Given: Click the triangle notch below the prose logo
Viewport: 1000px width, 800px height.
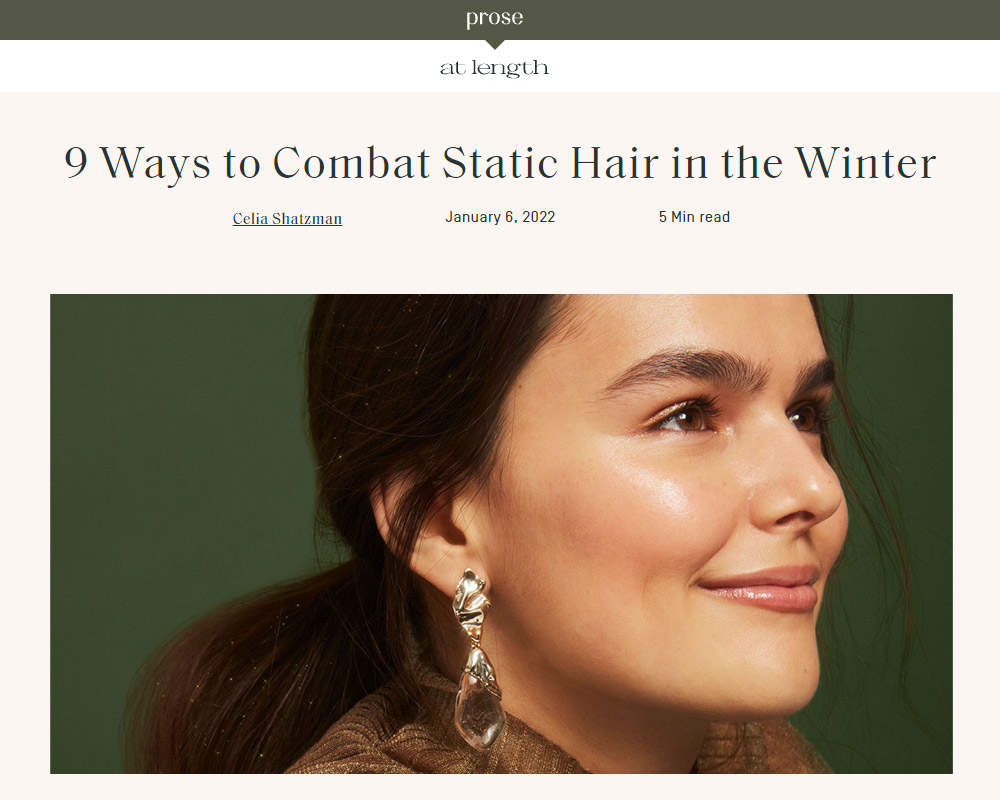Looking at the screenshot, I should click(494, 45).
